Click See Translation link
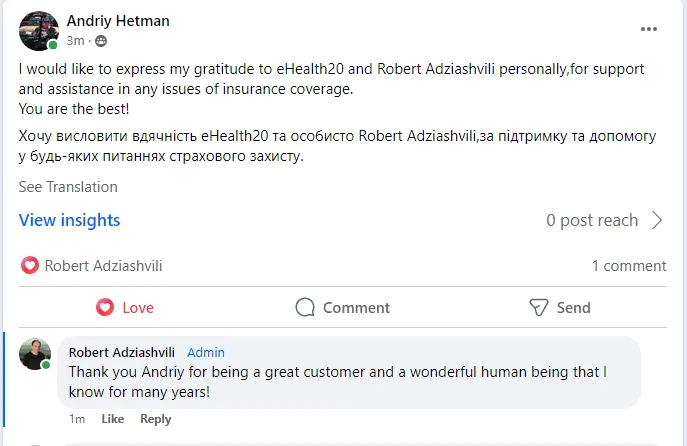 tap(68, 187)
